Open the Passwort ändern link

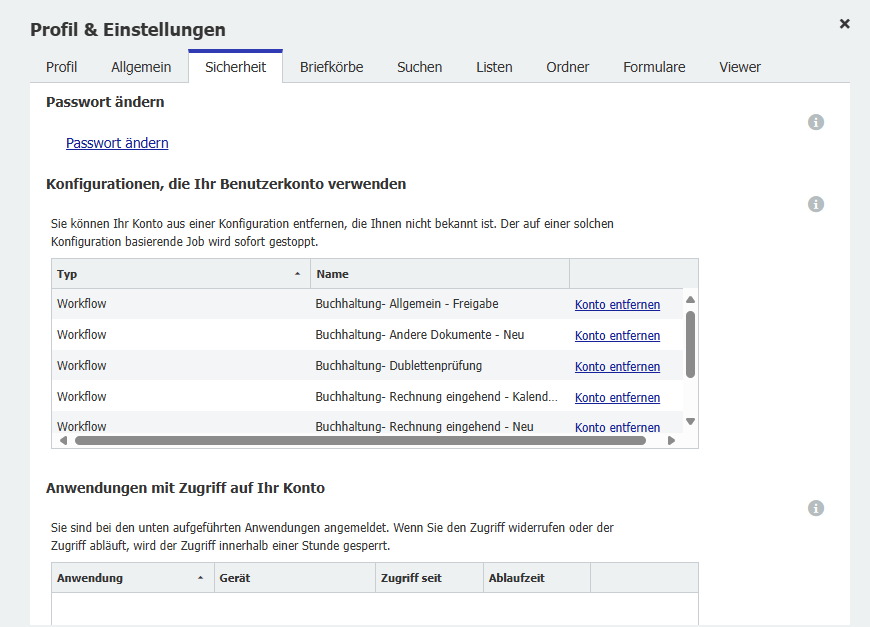coord(117,143)
